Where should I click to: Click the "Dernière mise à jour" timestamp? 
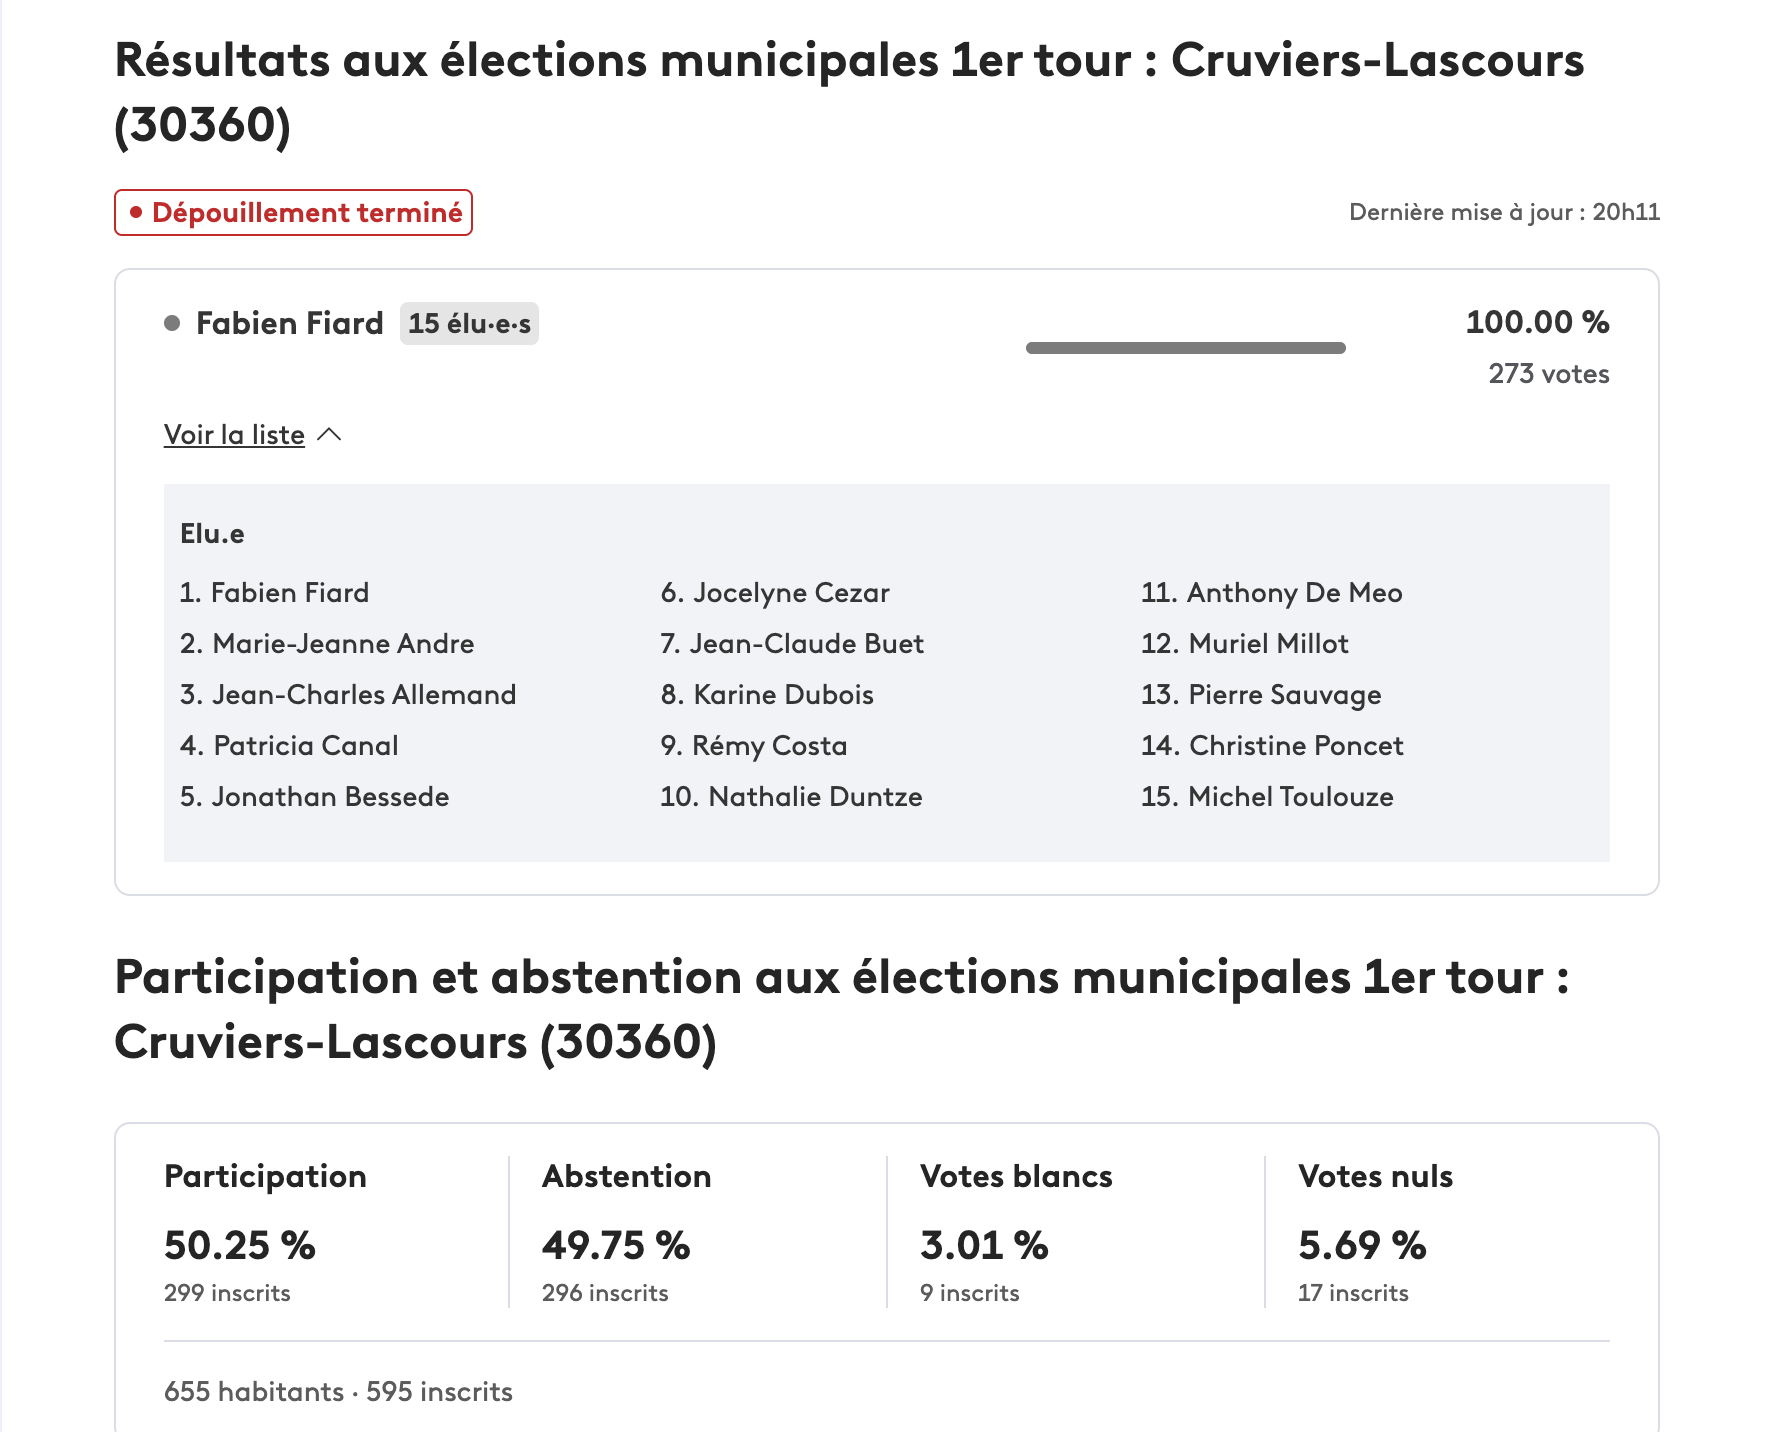tap(1504, 212)
